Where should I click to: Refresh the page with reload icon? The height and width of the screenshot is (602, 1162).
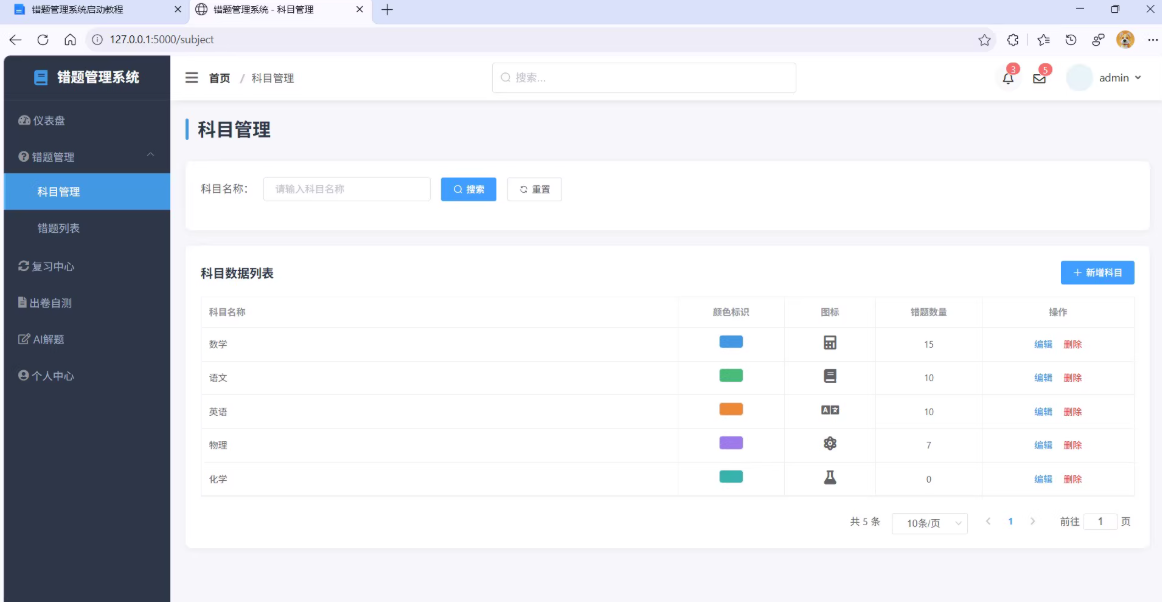pos(43,39)
